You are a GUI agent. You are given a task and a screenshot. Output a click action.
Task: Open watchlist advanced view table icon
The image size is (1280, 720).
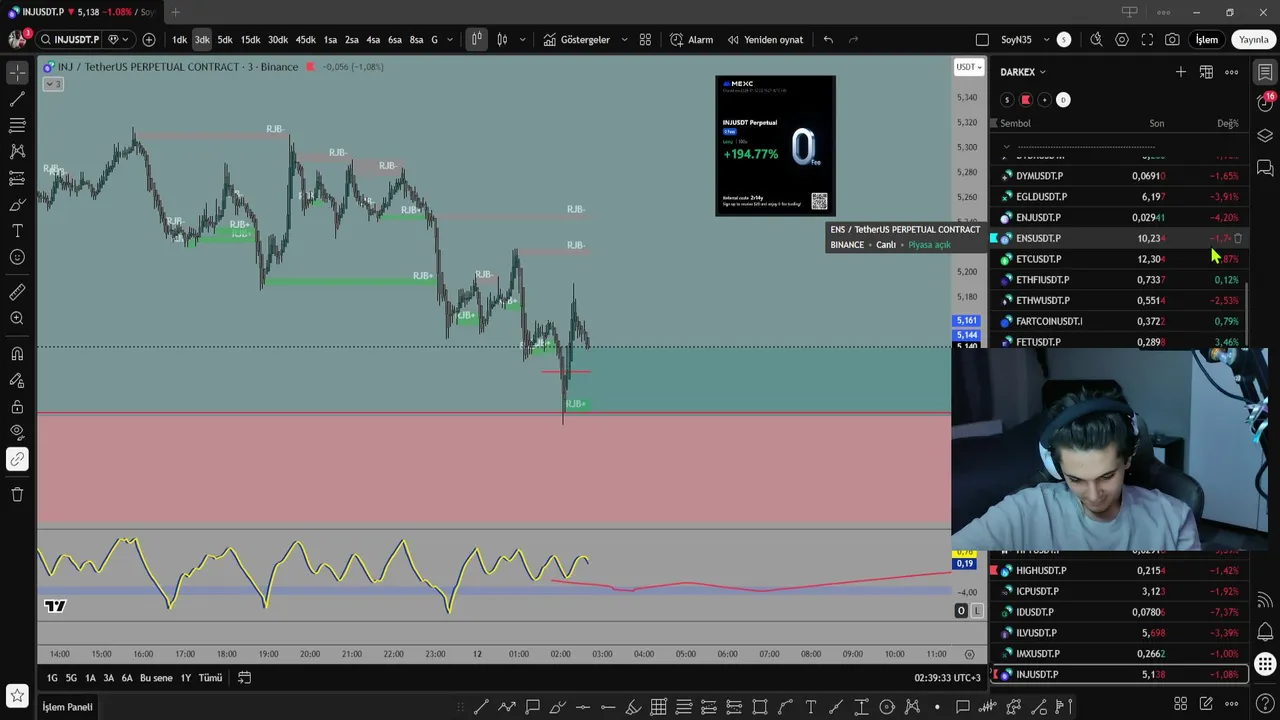click(x=1206, y=72)
